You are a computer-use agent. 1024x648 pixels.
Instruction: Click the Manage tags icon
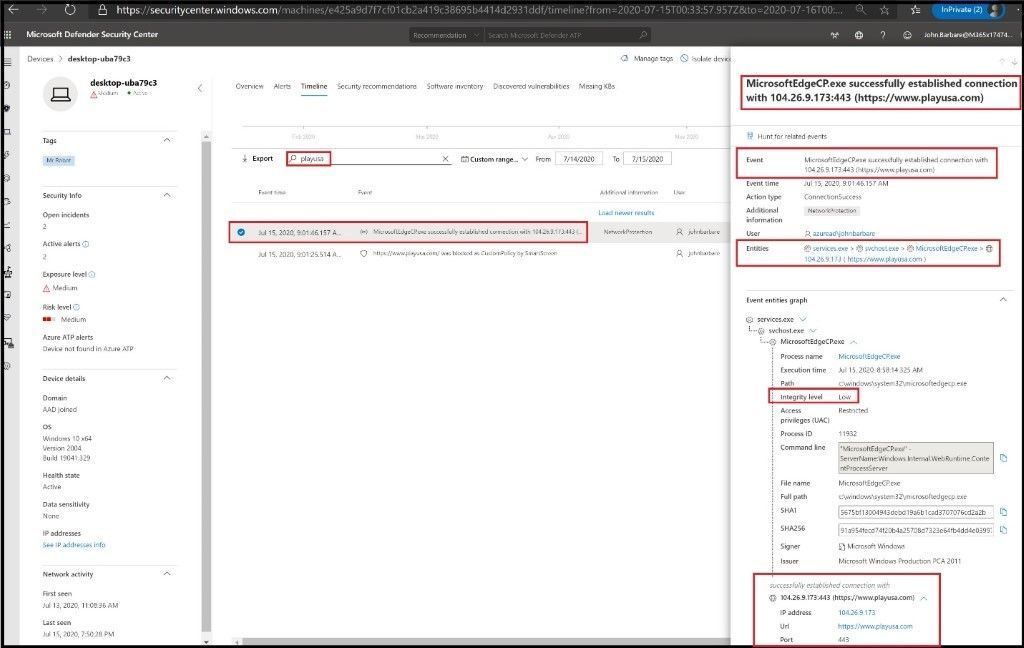click(x=624, y=58)
